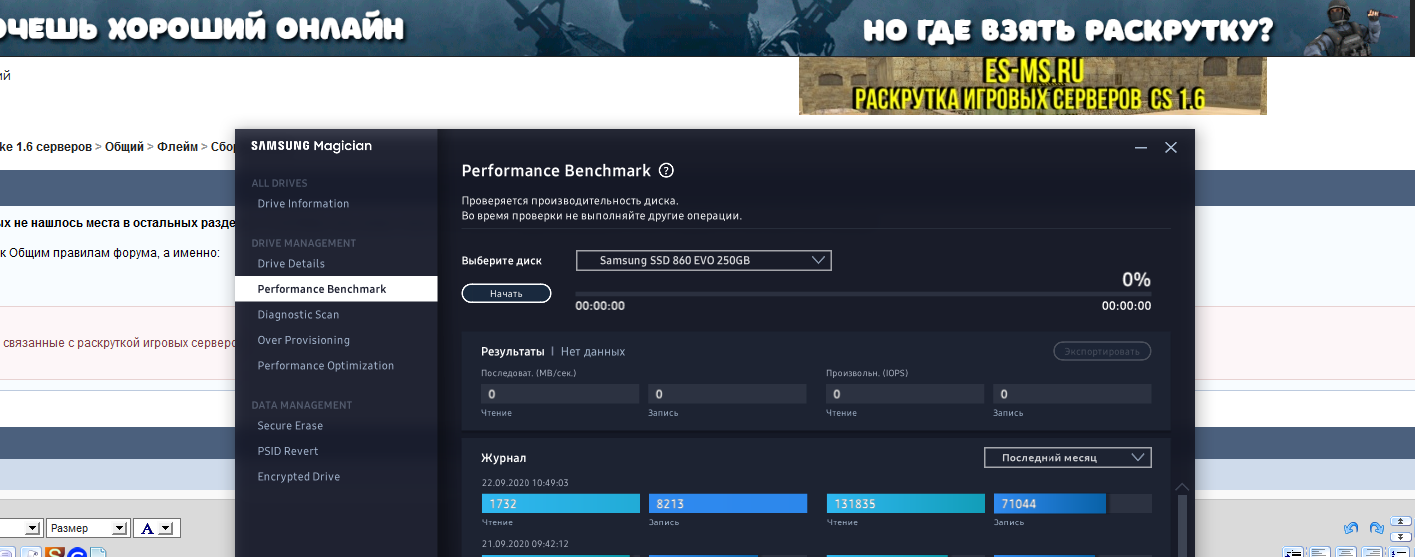Open the font family dropdown left of Размер
Screen dimensions: 1415x557
pyautogui.click(x=20, y=528)
